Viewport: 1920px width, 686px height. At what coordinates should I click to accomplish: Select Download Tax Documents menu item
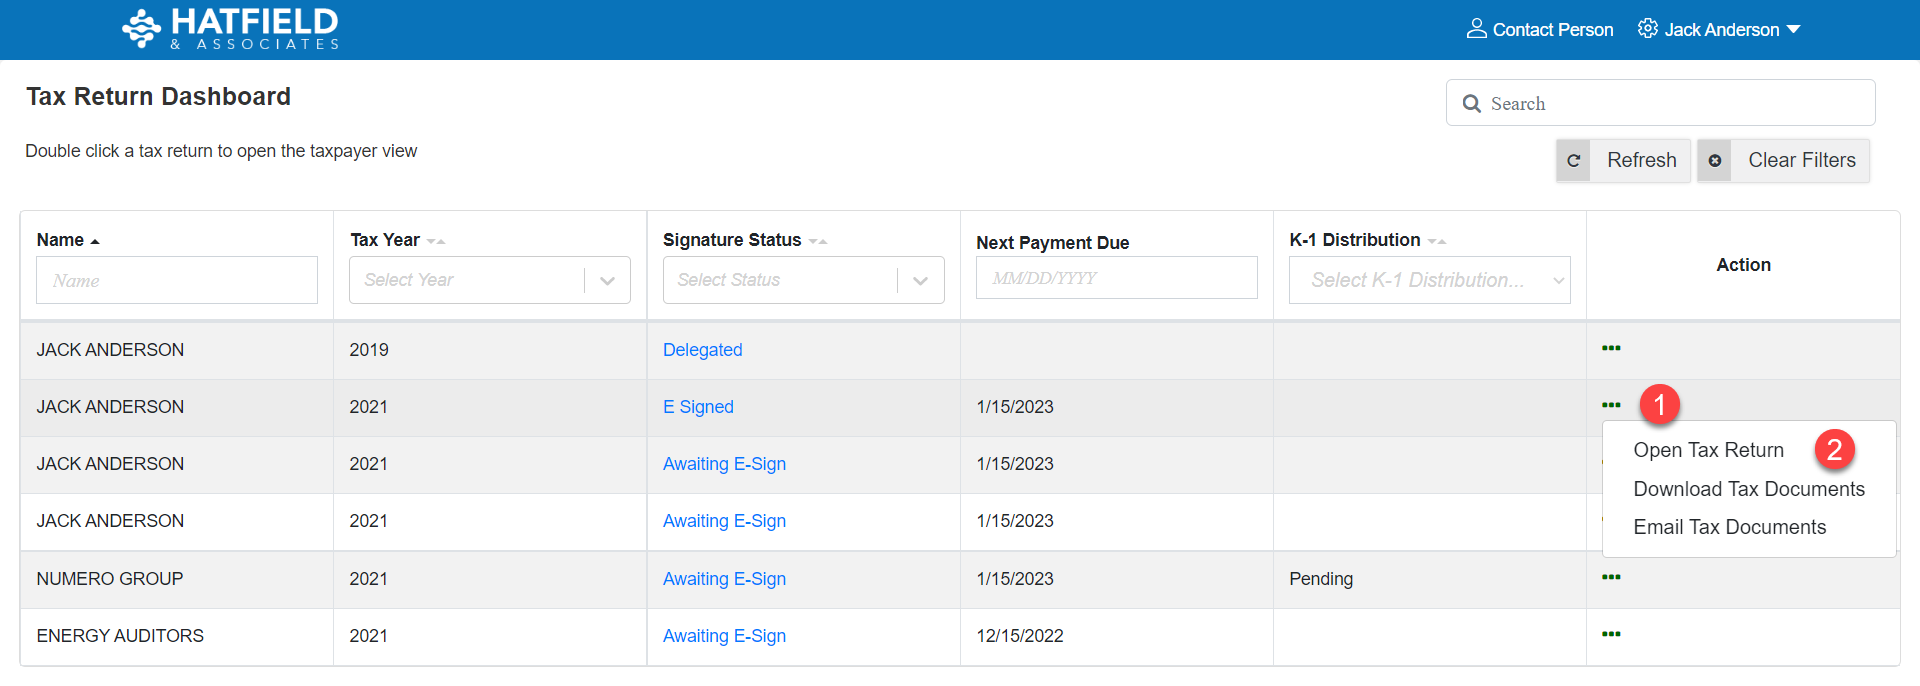pos(1749,489)
